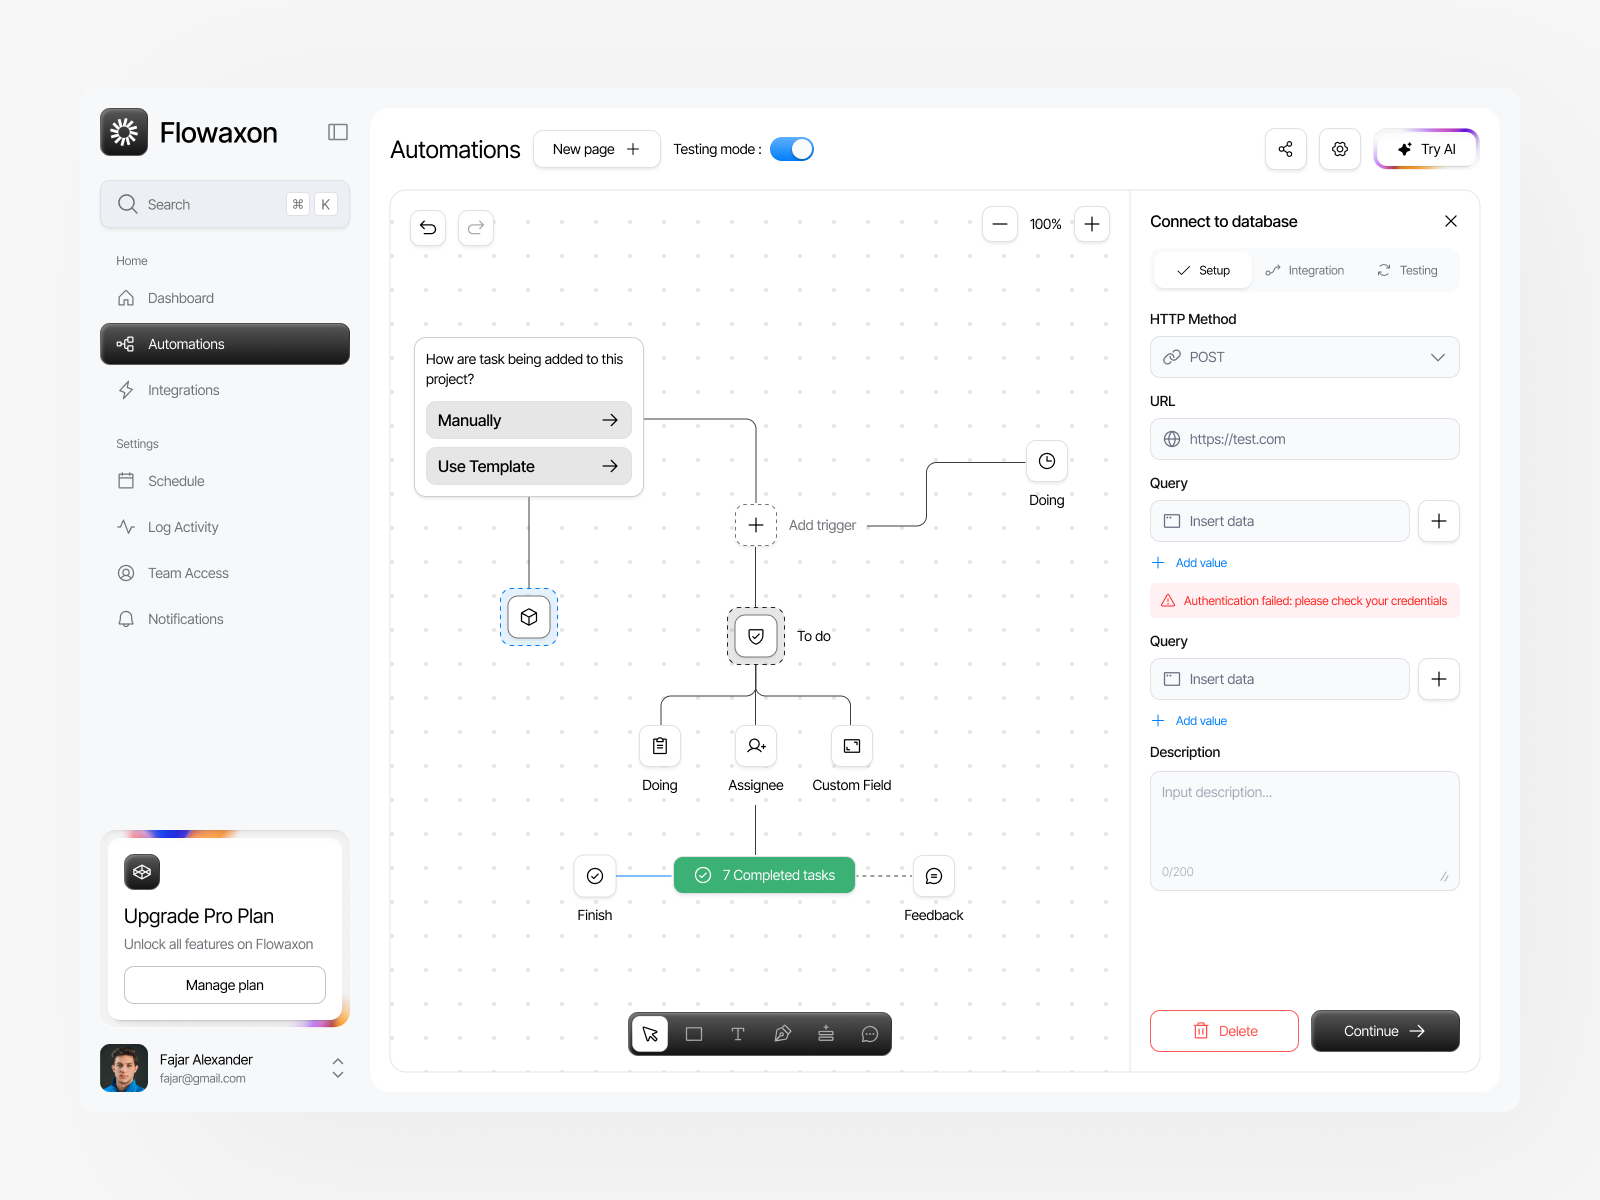Open the comment tool in the bottom toolbar
The image size is (1600, 1200).
[870, 1034]
